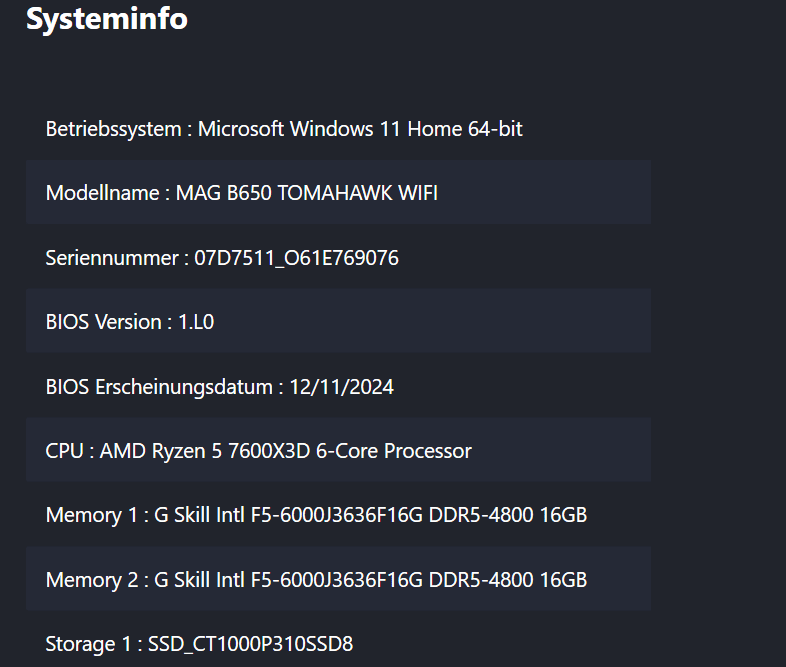Click the MAG B650 TOMAHAWK WIFI value
This screenshot has height=667, width=786.
306,193
